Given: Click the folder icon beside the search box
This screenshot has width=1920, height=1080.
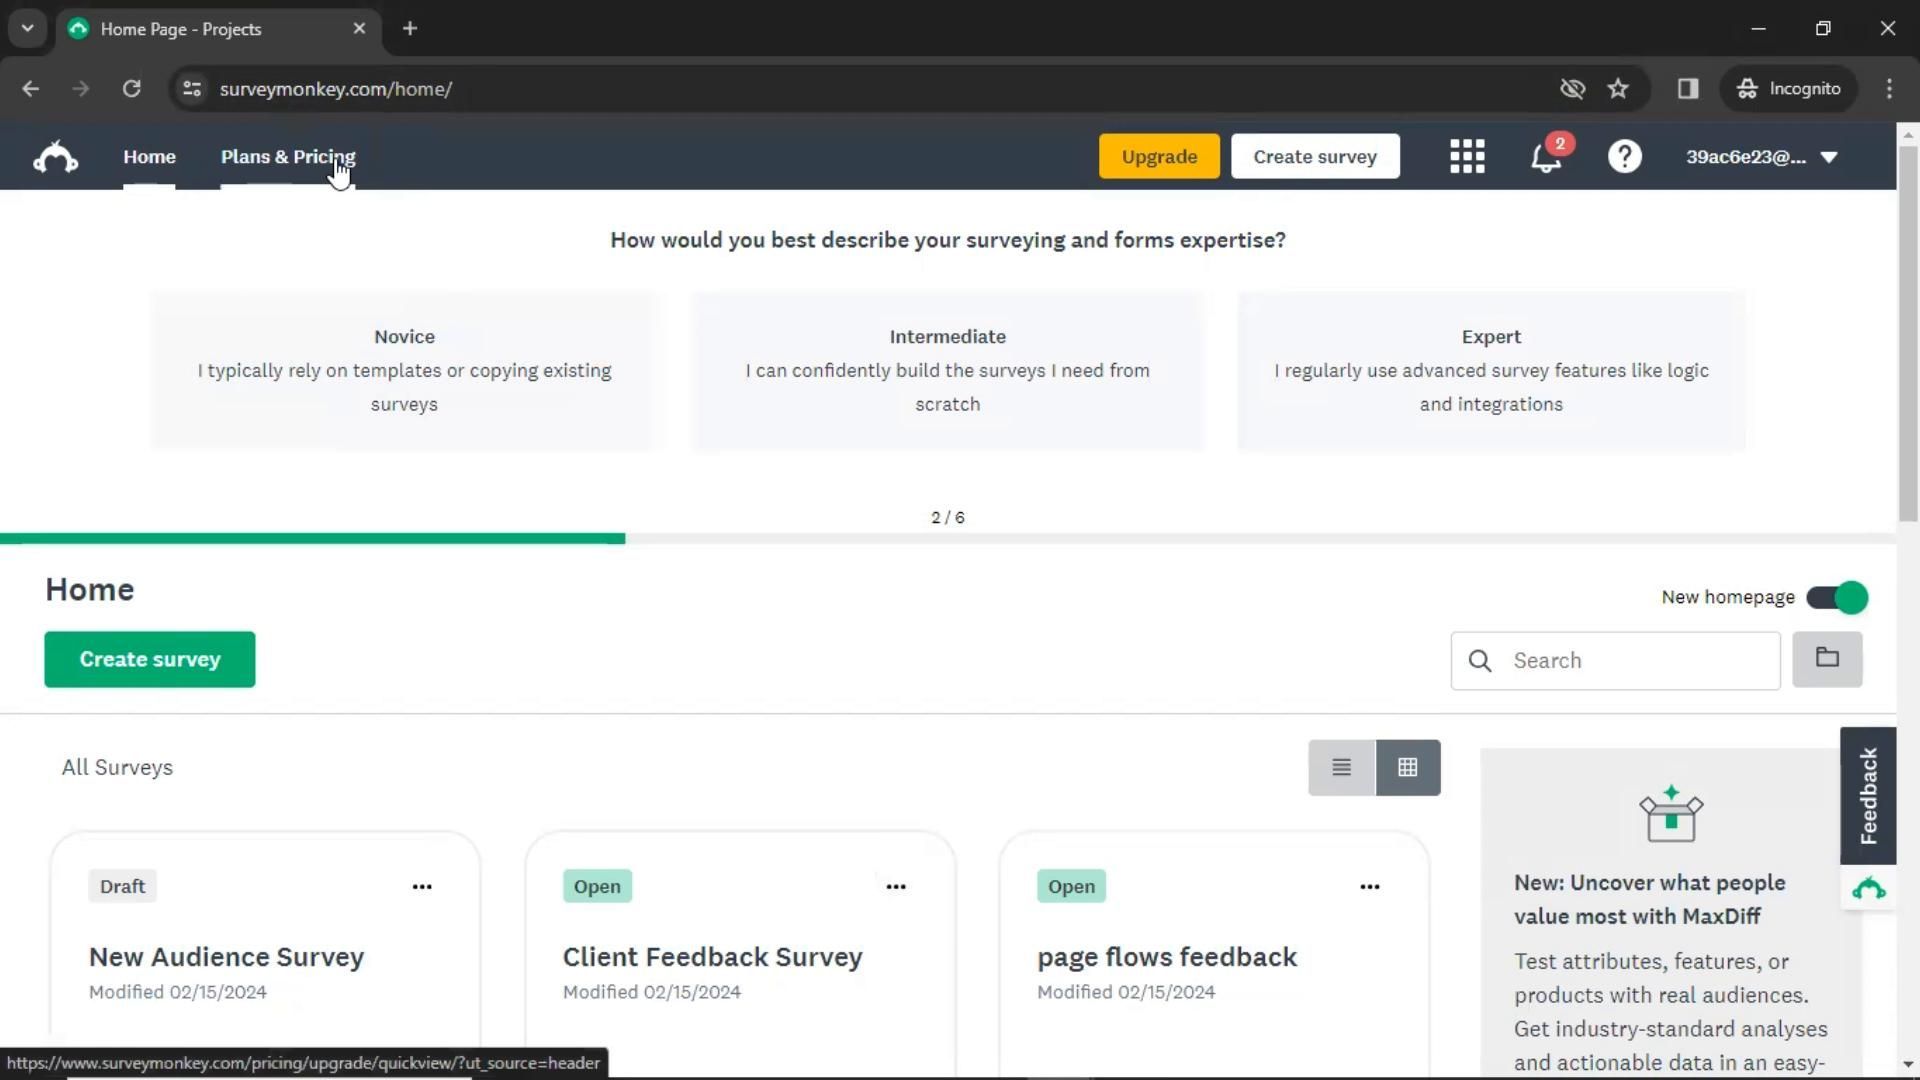Looking at the screenshot, I should pos(1827,659).
